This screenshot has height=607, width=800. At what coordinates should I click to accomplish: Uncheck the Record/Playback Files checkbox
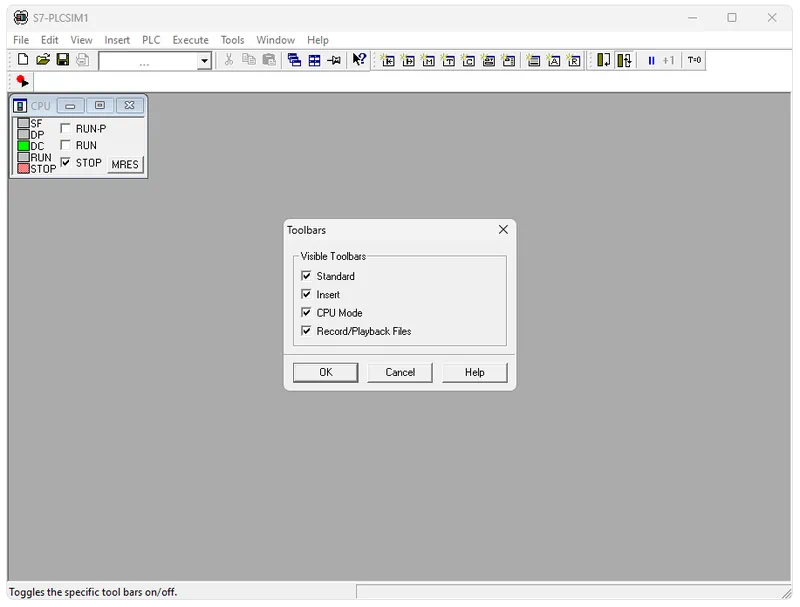(x=306, y=331)
